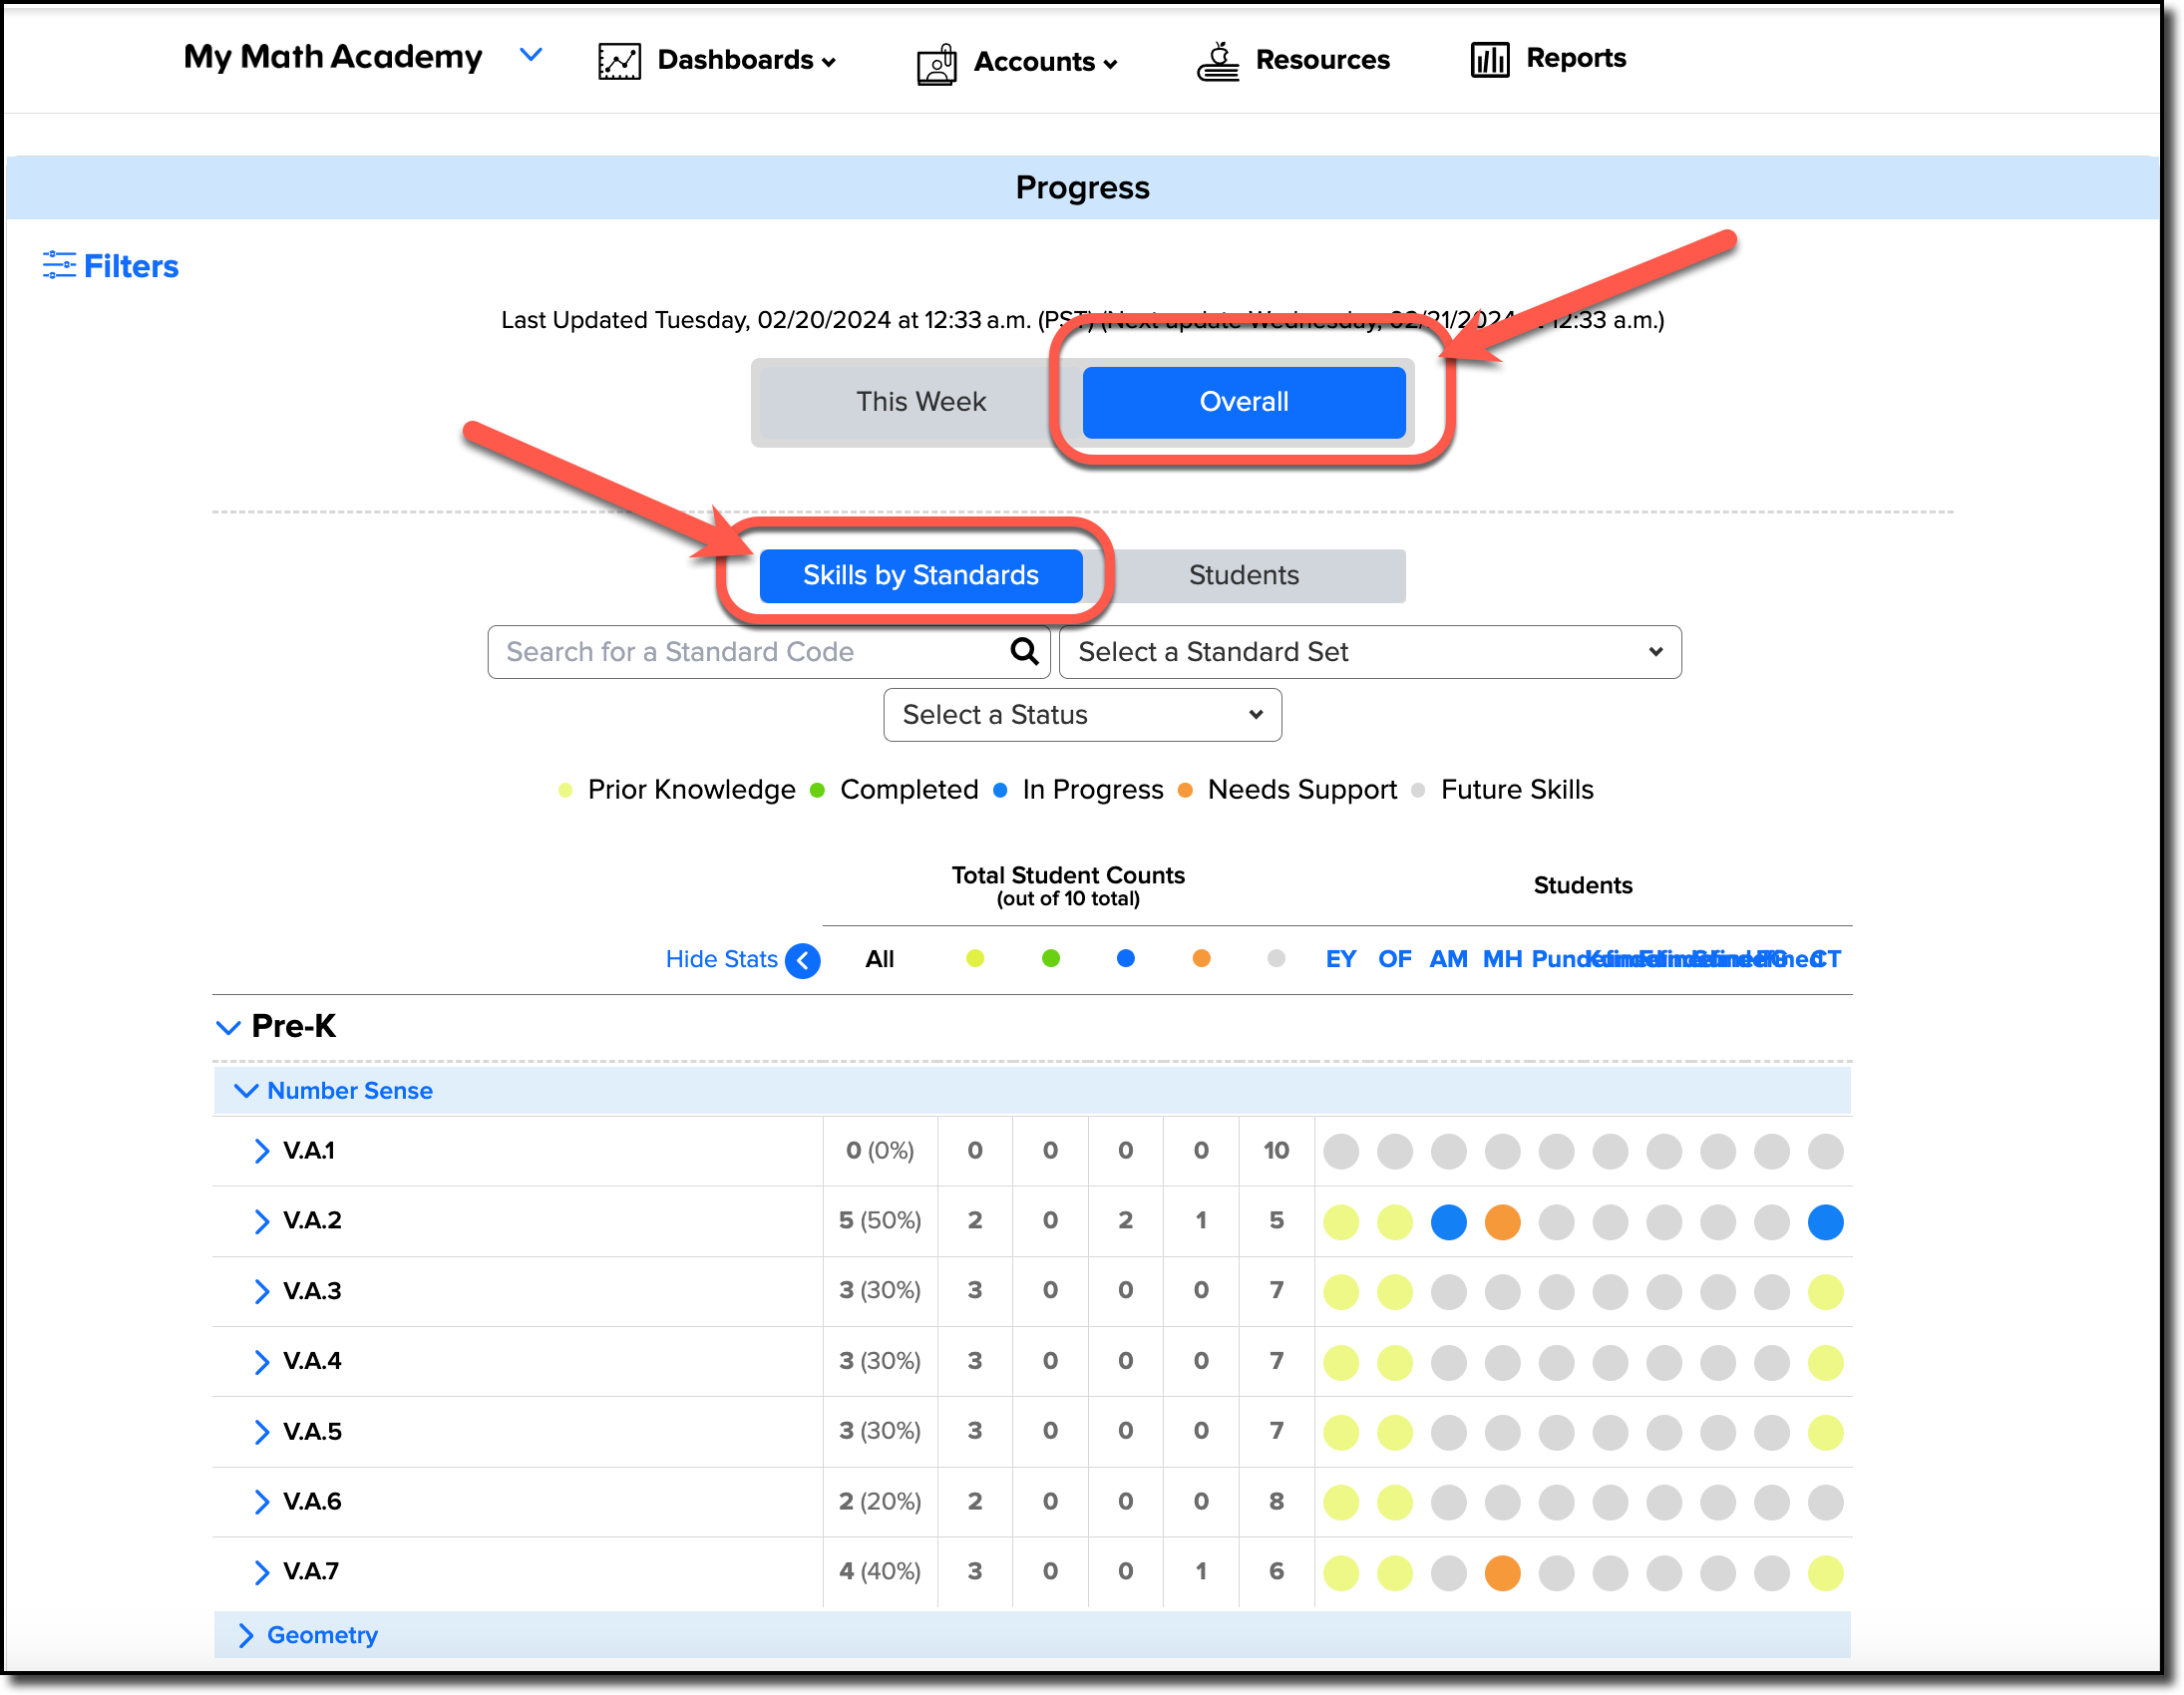Click the EY student link
Image resolution: width=2184 pixels, height=1695 pixels.
[1341, 959]
